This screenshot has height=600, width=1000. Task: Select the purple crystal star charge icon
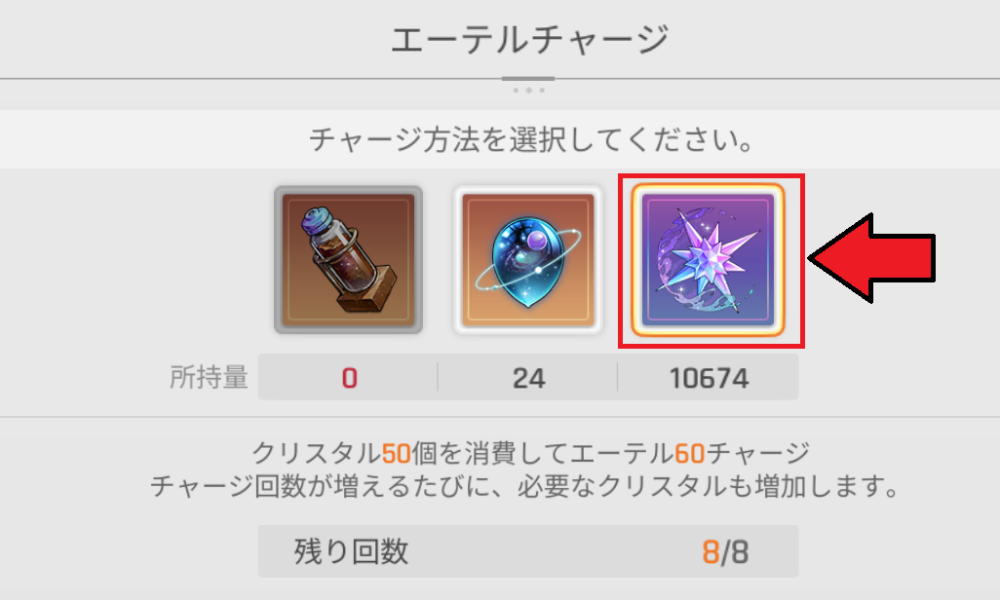(707, 260)
